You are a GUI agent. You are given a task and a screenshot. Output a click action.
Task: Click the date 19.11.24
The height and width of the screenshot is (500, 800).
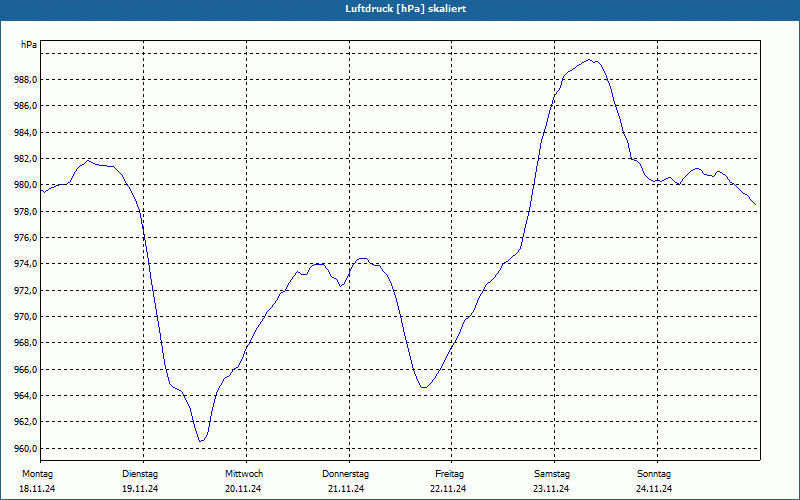coord(140,489)
